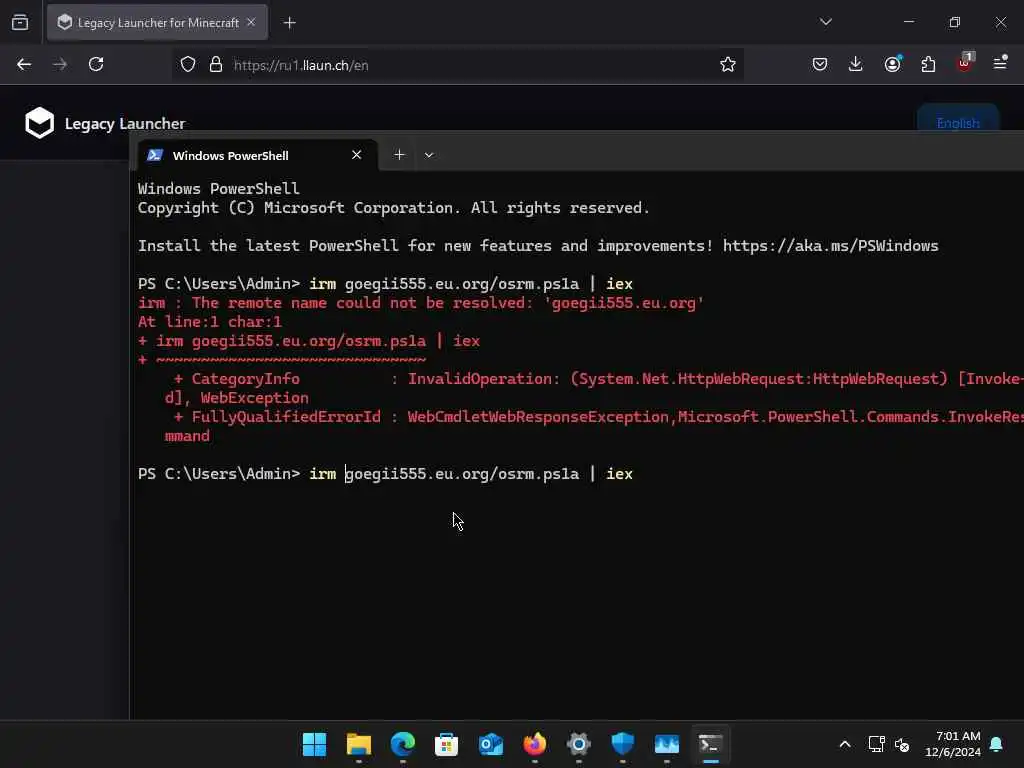Open Microsoft Store from taskbar
The height and width of the screenshot is (768, 1024).
[447, 744]
